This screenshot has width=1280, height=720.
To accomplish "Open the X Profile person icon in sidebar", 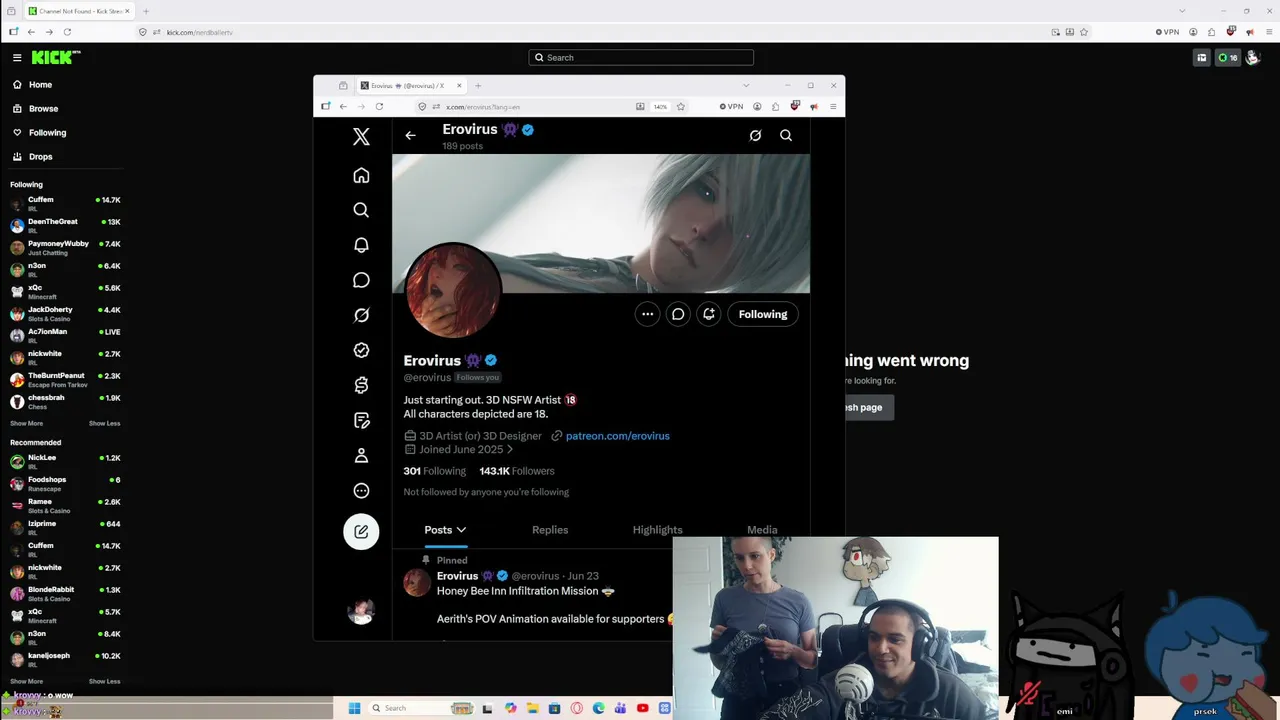I will [x=361, y=456].
